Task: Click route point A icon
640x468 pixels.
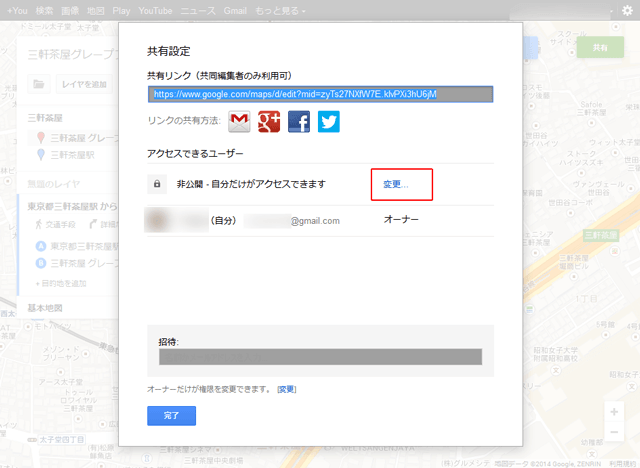Action: pos(41,246)
